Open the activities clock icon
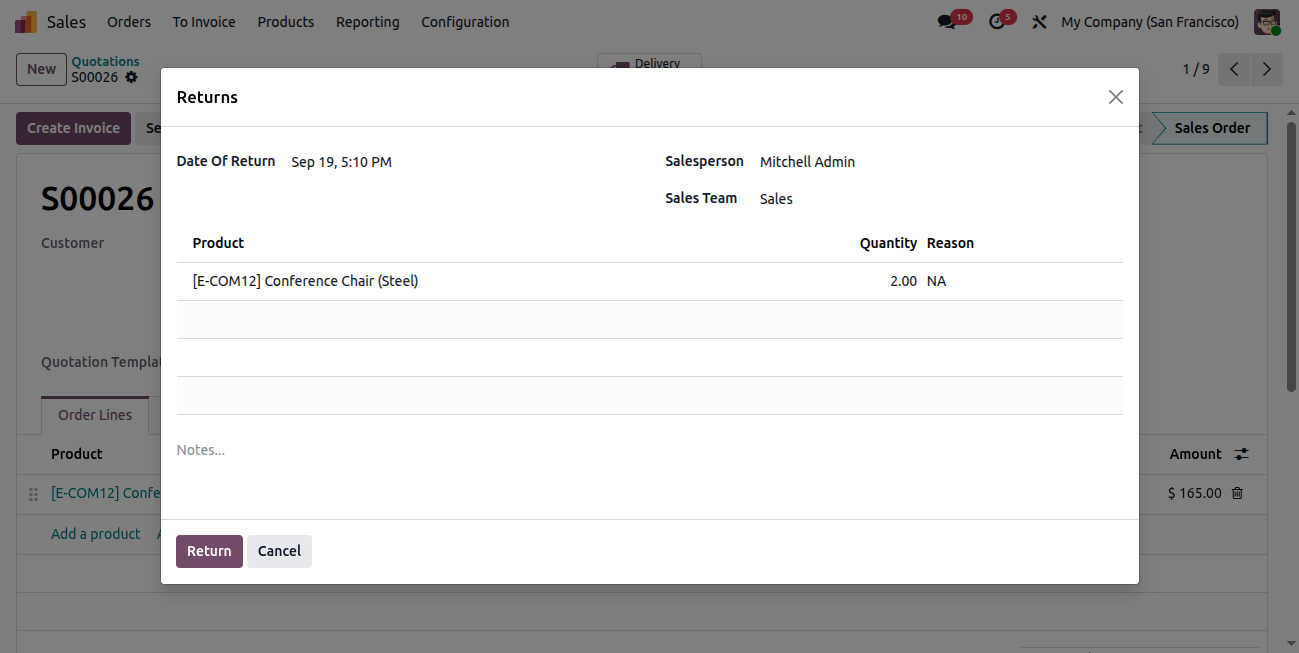Viewport: 1299px width, 653px height. pos(996,22)
